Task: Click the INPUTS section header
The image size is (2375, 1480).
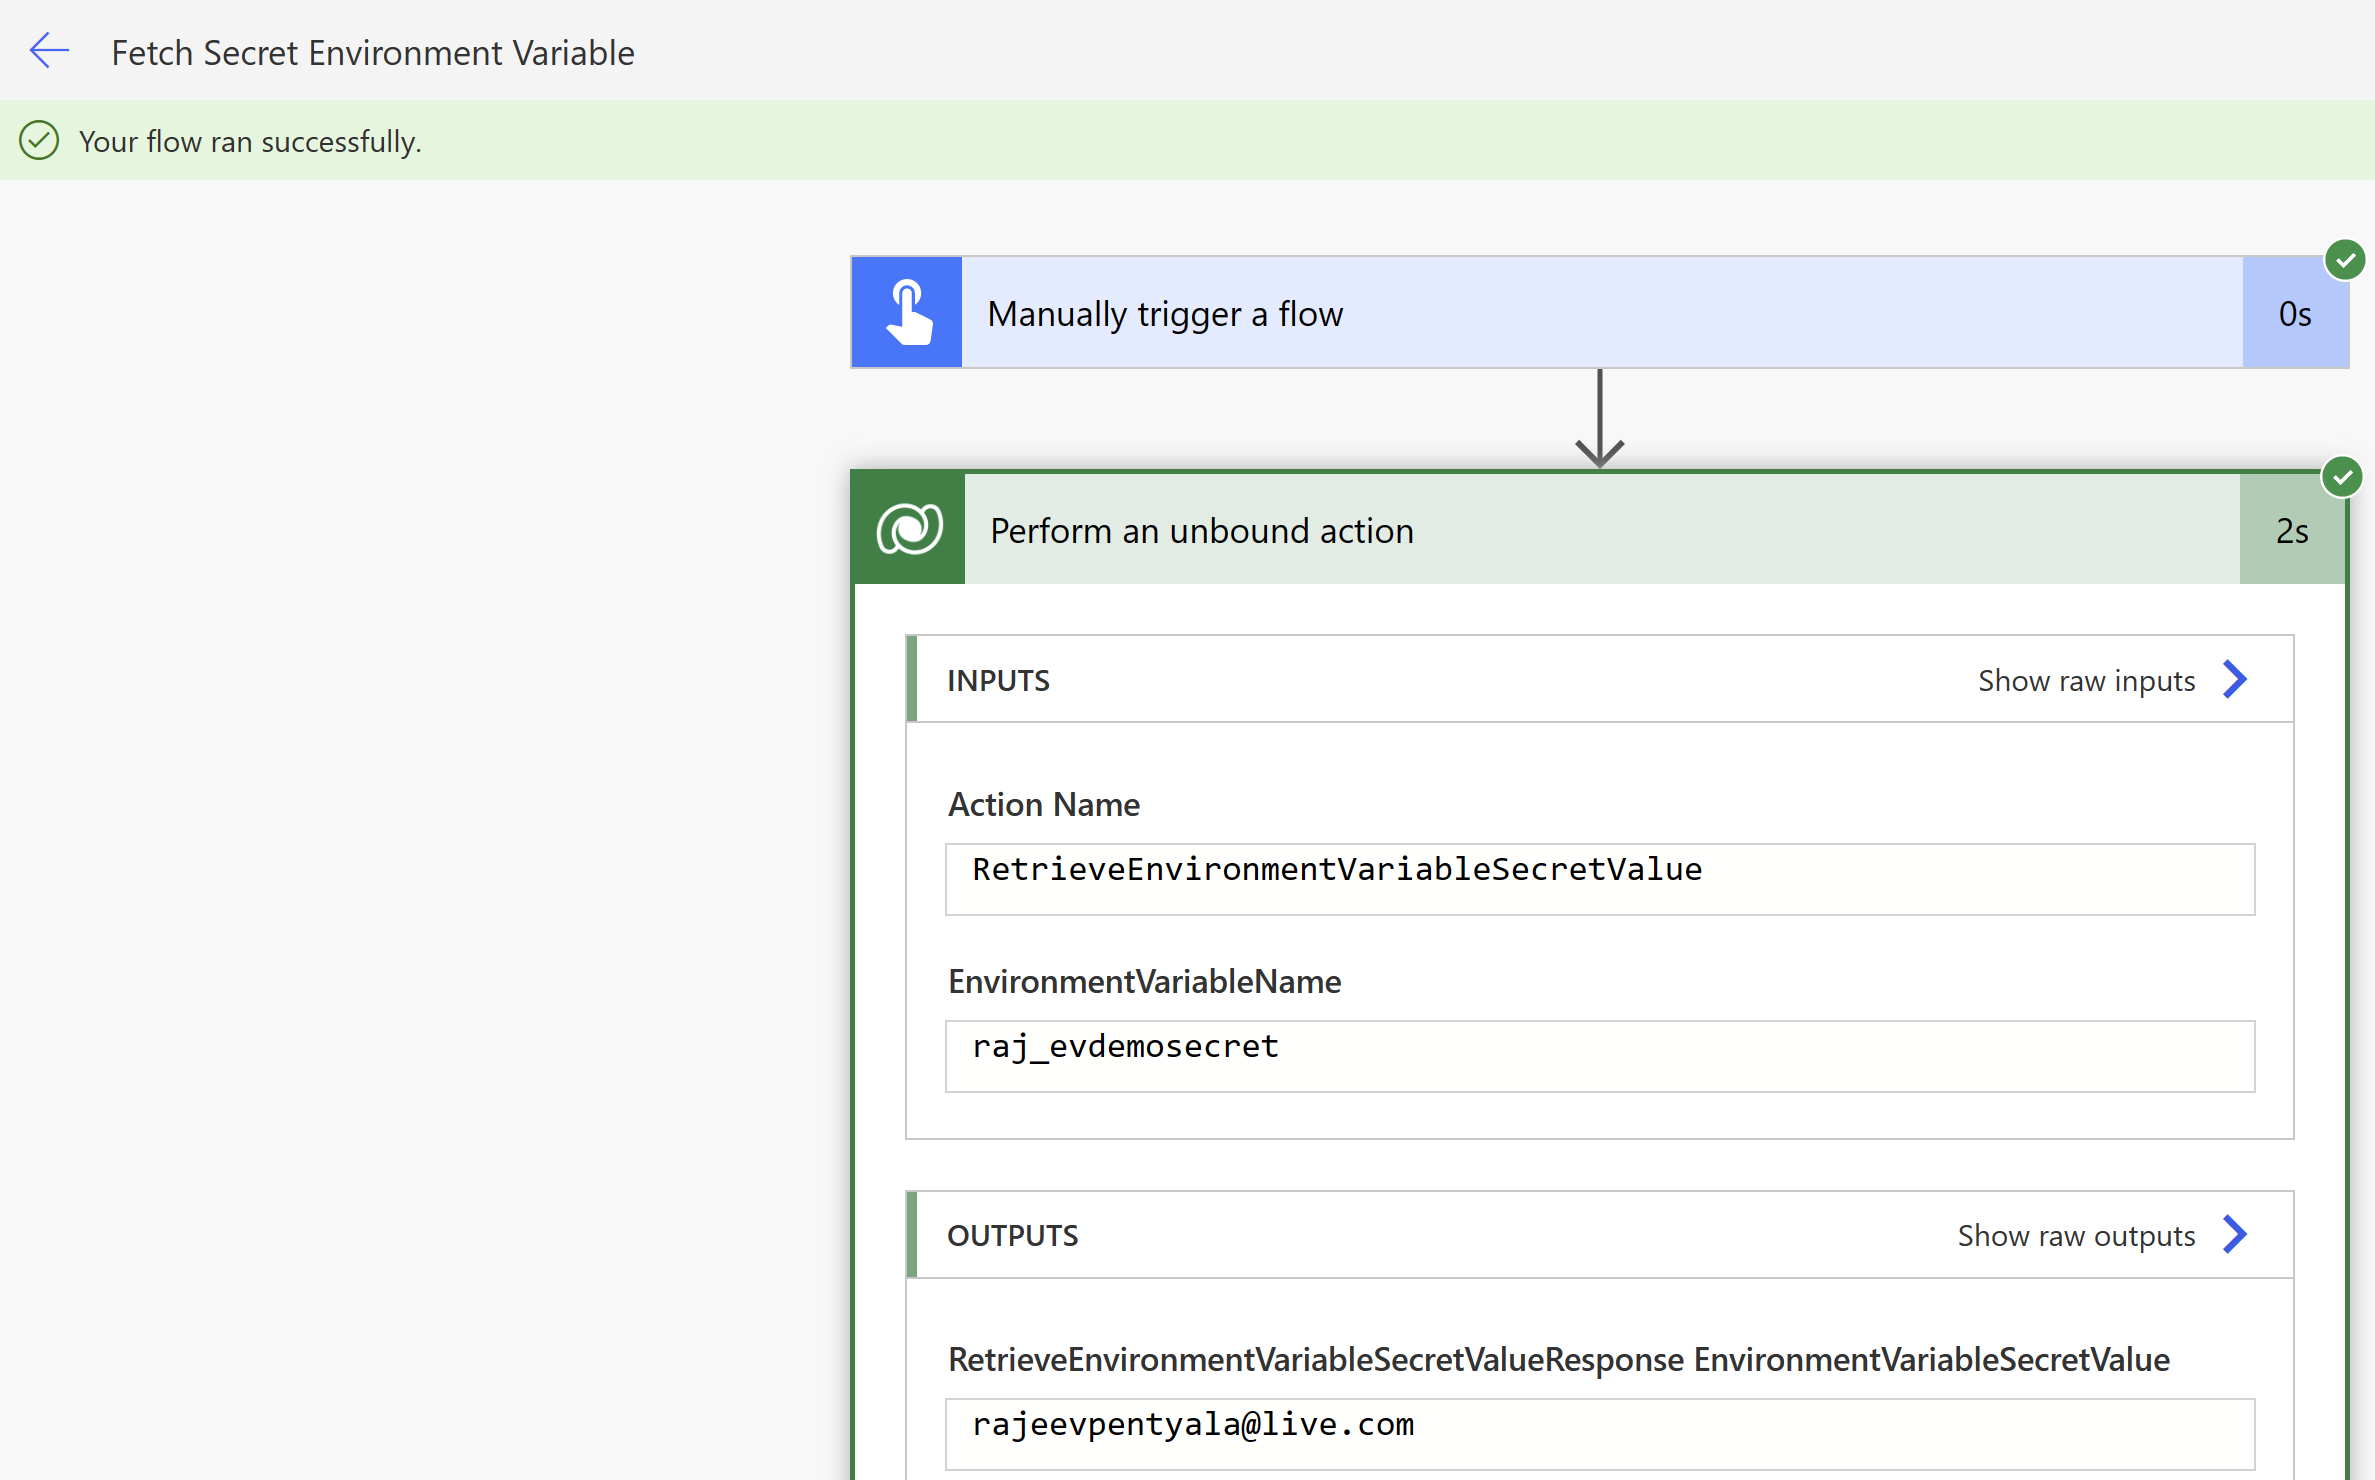Action: click(998, 681)
